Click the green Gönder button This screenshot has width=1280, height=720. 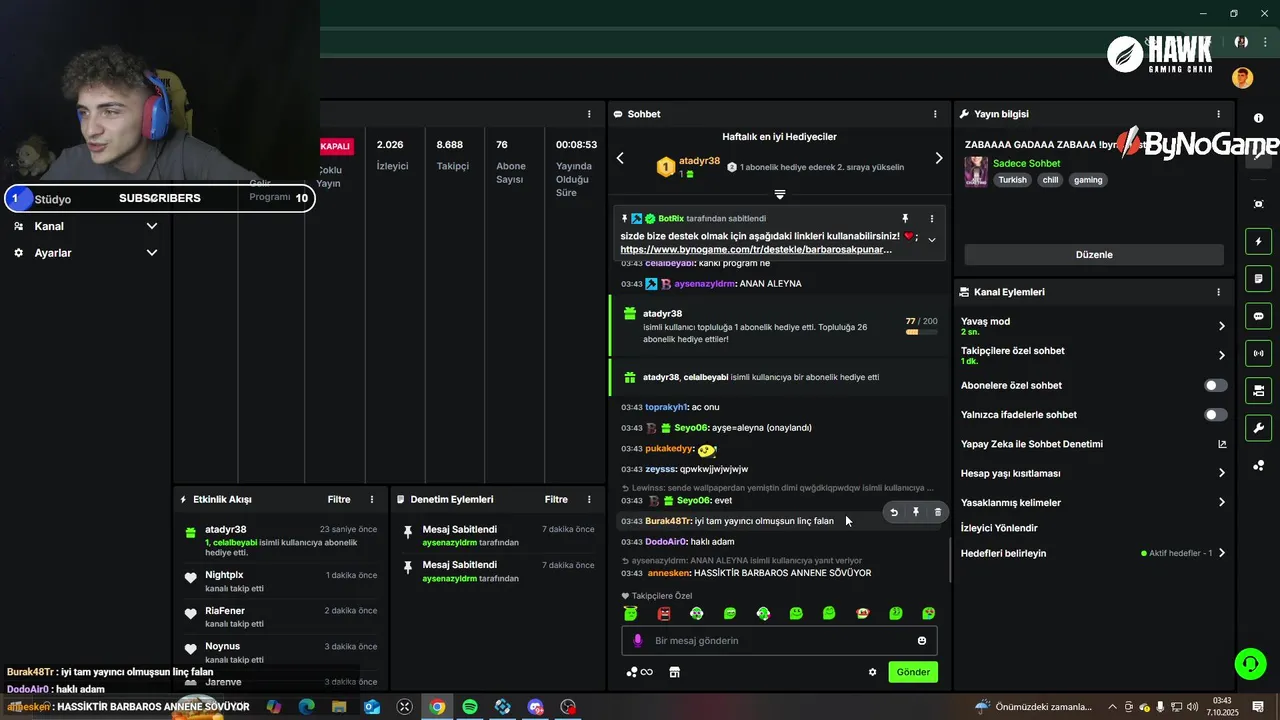click(913, 672)
